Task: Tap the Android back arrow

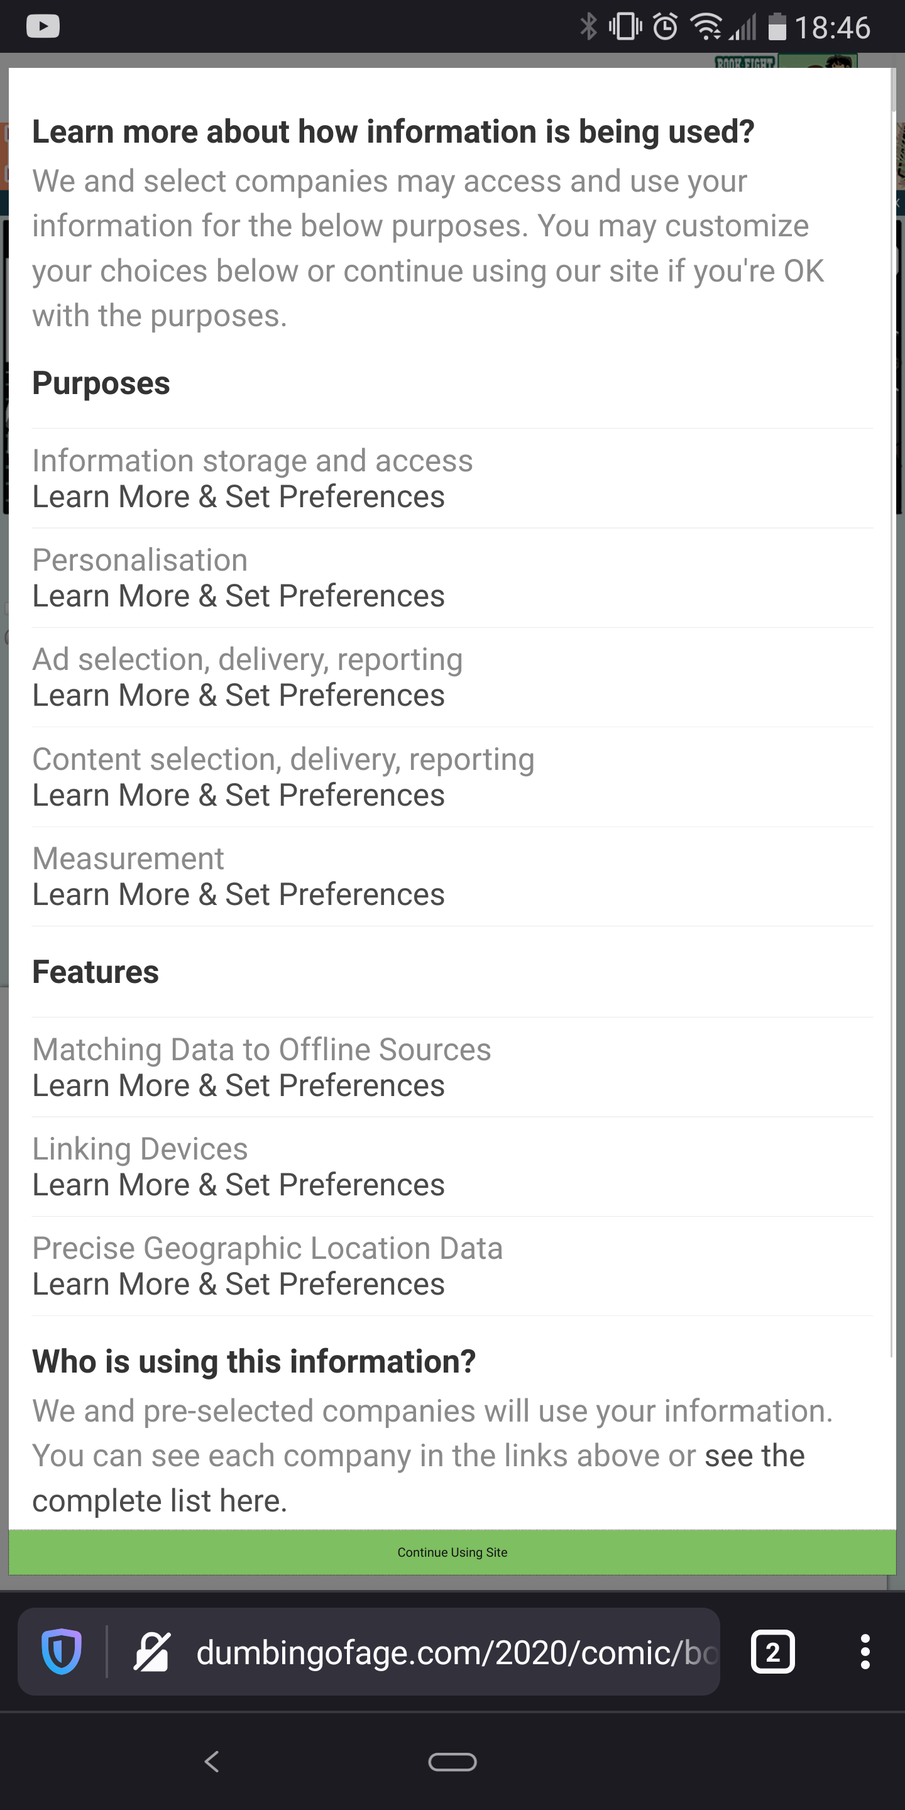Action: pyautogui.click(x=212, y=1761)
